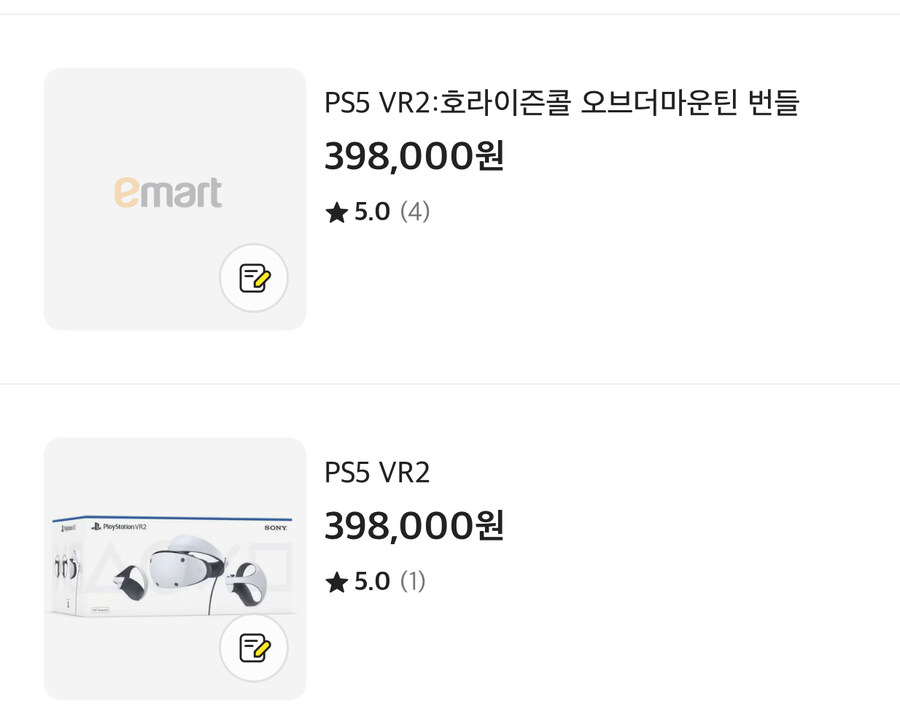The width and height of the screenshot is (900, 717).
Task: Click the star icon next to the (1) review rating
Action: point(337,583)
